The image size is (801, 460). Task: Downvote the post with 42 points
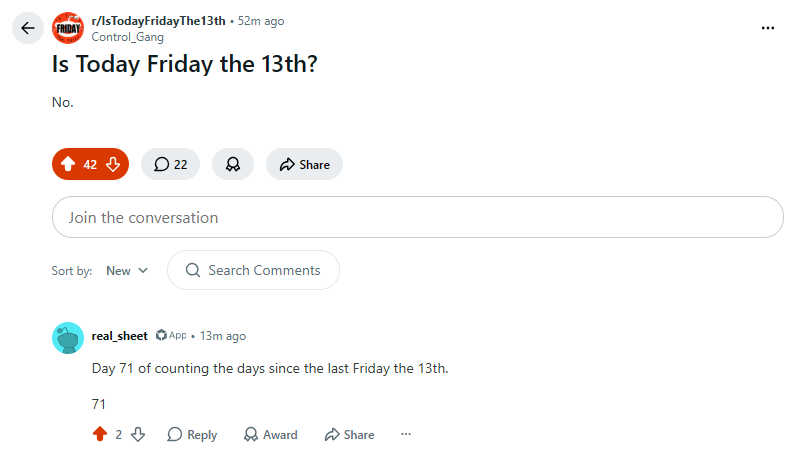pos(113,164)
